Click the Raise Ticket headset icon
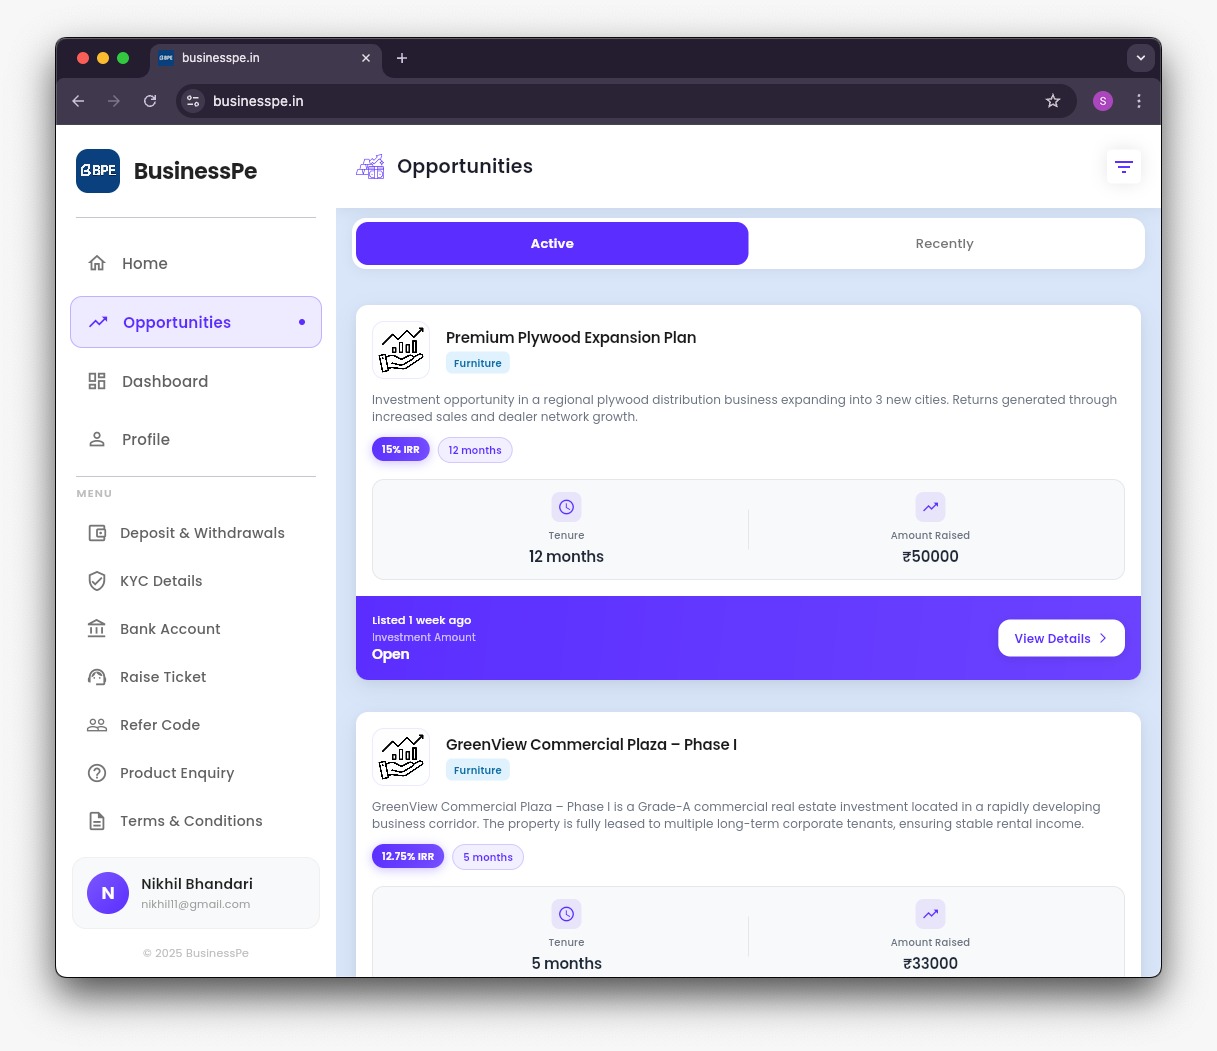The width and height of the screenshot is (1217, 1051). [97, 677]
